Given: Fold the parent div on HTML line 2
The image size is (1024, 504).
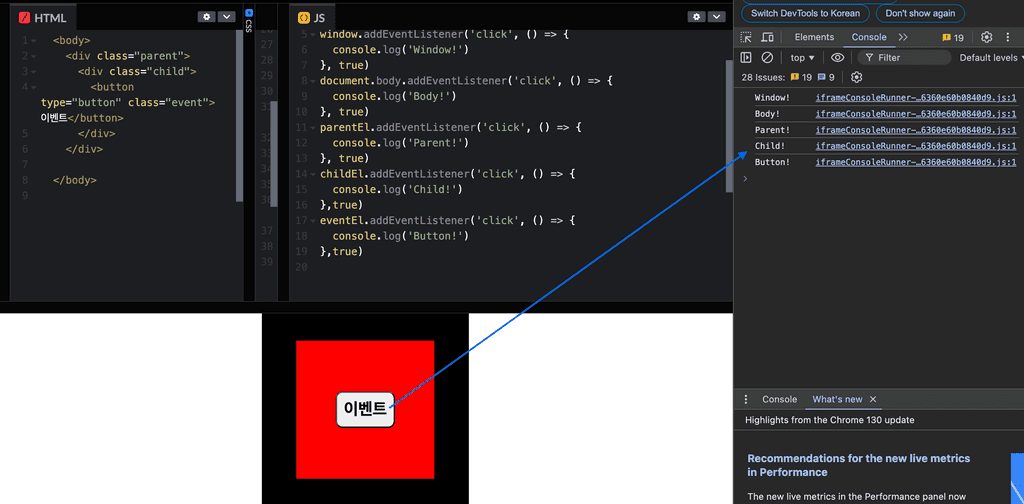Looking at the screenshot, I should pos(33,57).
